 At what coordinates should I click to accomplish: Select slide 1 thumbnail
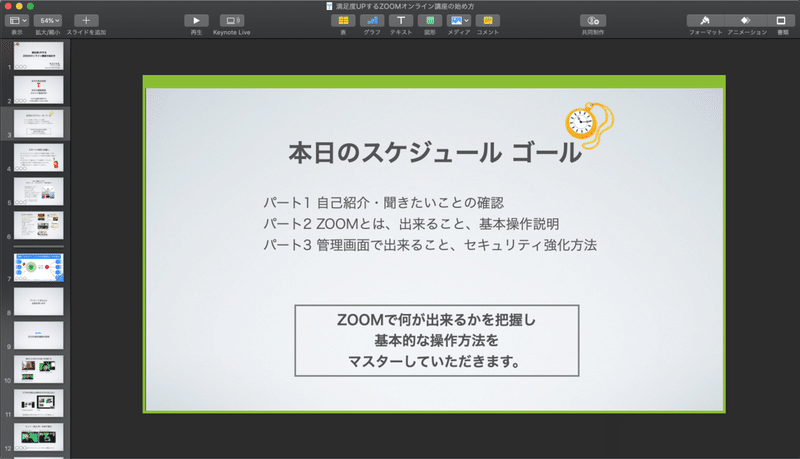point(39,56)
